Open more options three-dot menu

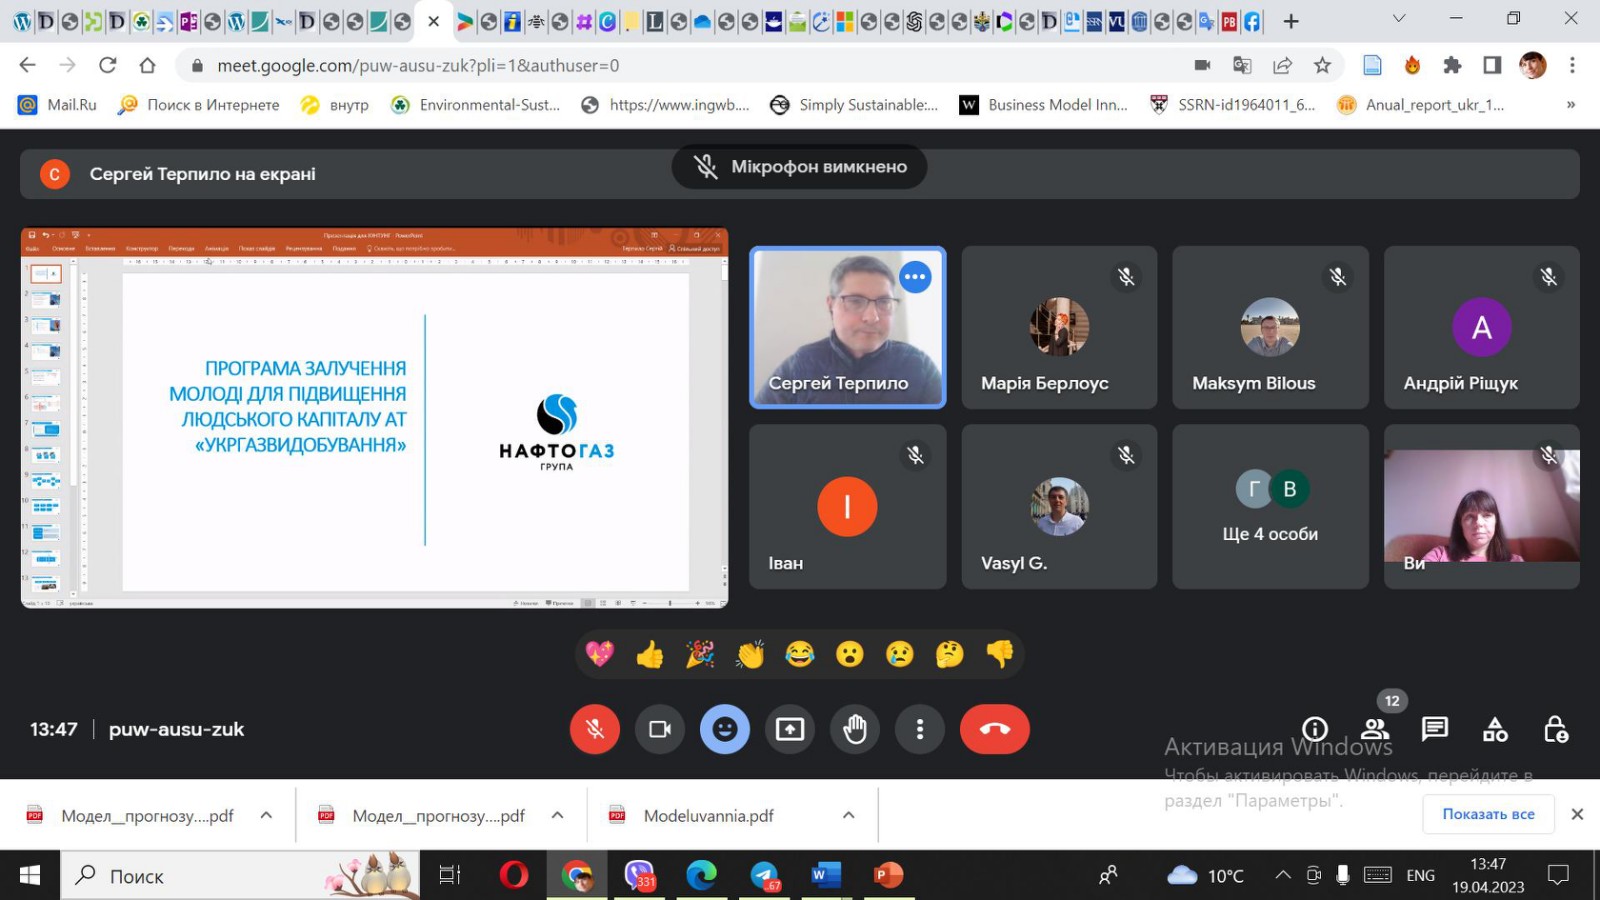920,729
